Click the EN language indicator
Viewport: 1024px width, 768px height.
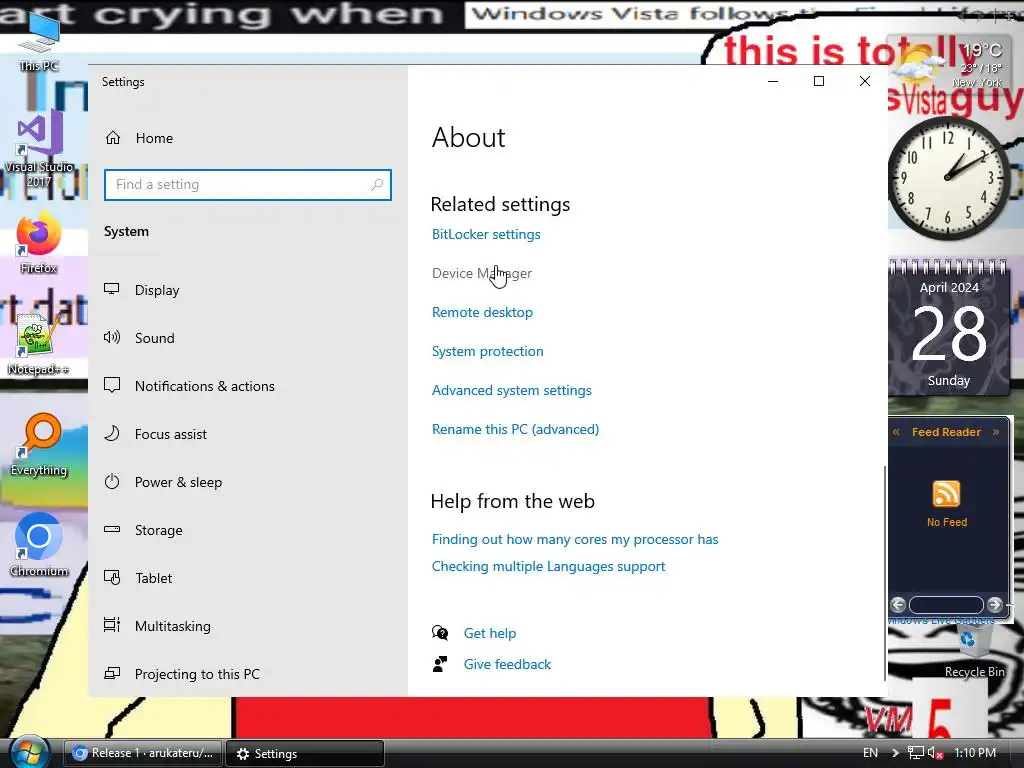[x=871, y=753]
